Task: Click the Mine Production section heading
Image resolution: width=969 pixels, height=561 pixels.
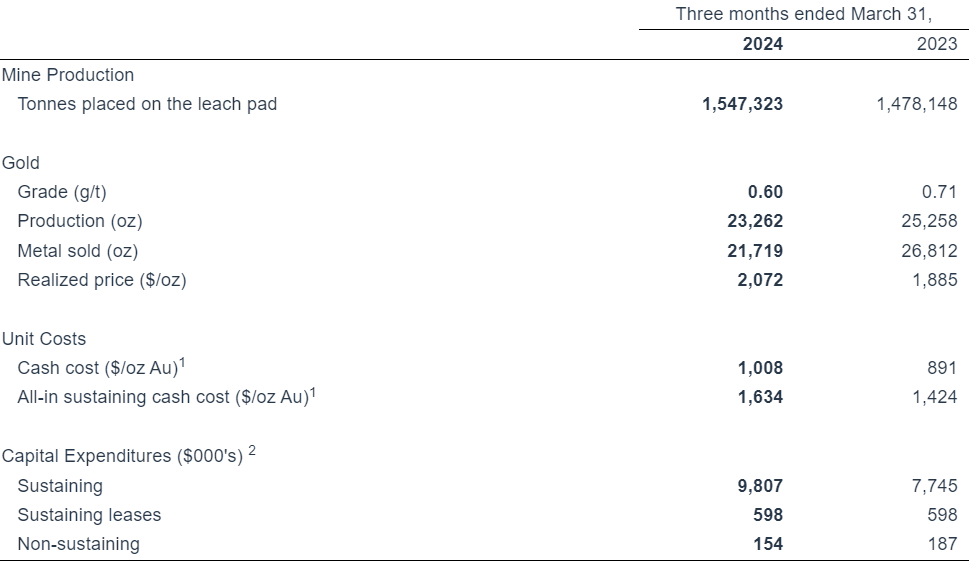Action: pos(68,75)
